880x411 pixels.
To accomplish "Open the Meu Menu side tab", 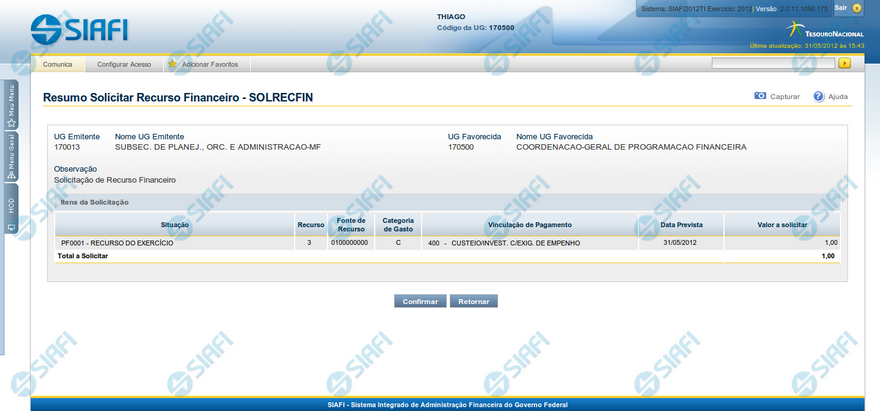I will [10, 104].
